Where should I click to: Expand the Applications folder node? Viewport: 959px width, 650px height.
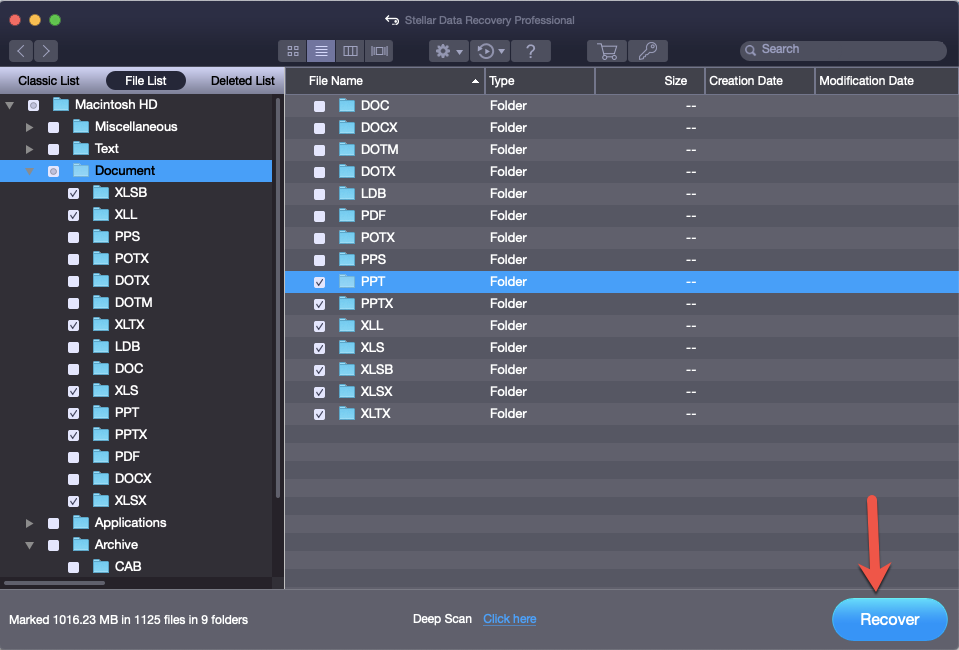pos(30,523)
